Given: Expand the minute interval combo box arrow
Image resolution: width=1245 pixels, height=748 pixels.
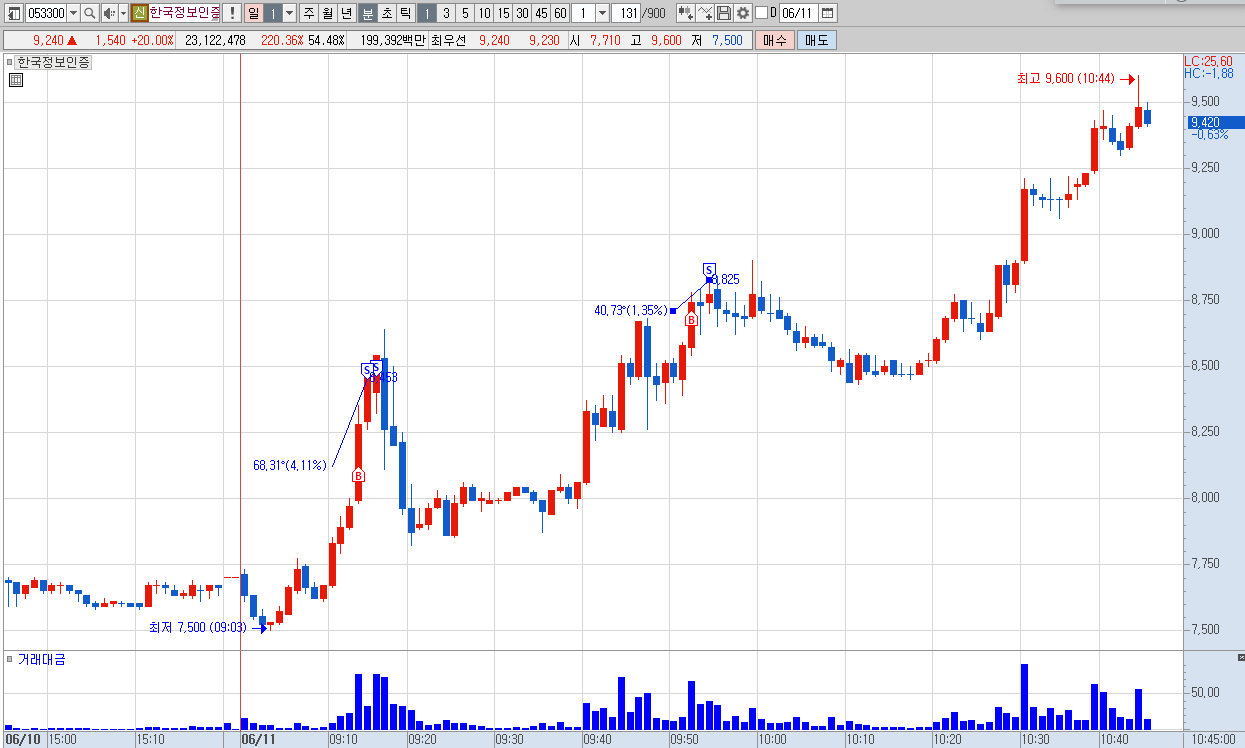Looking at the screenshot, I should [602, 13].
